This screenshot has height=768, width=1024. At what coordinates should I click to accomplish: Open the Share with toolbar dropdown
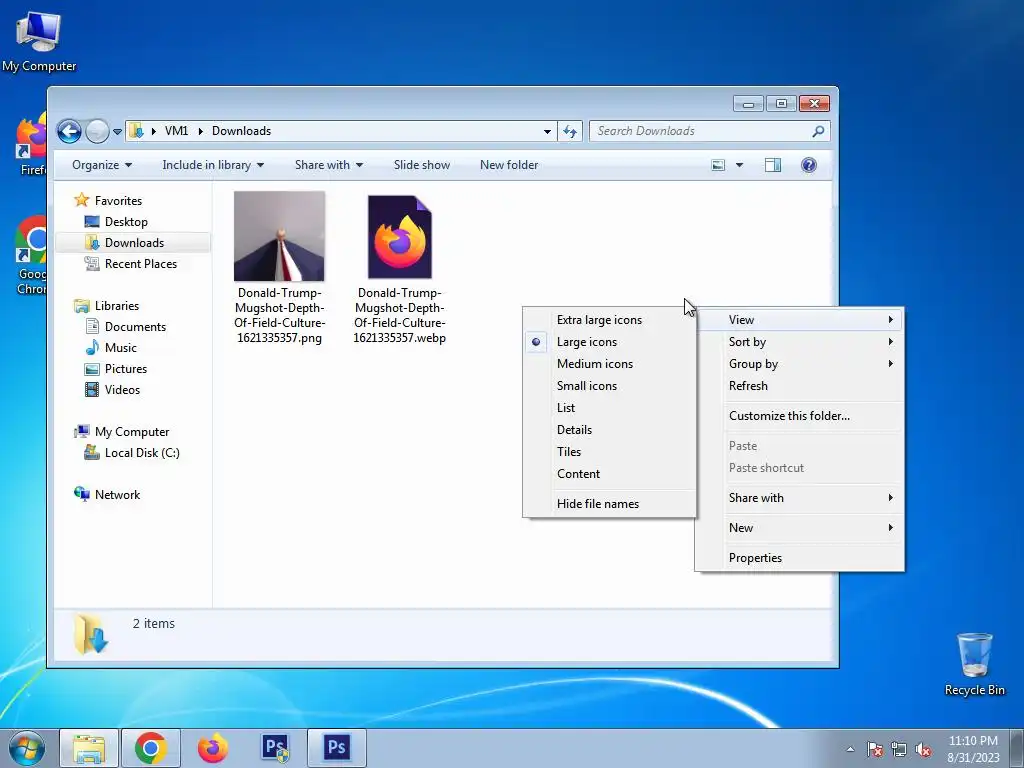(328, 165)
